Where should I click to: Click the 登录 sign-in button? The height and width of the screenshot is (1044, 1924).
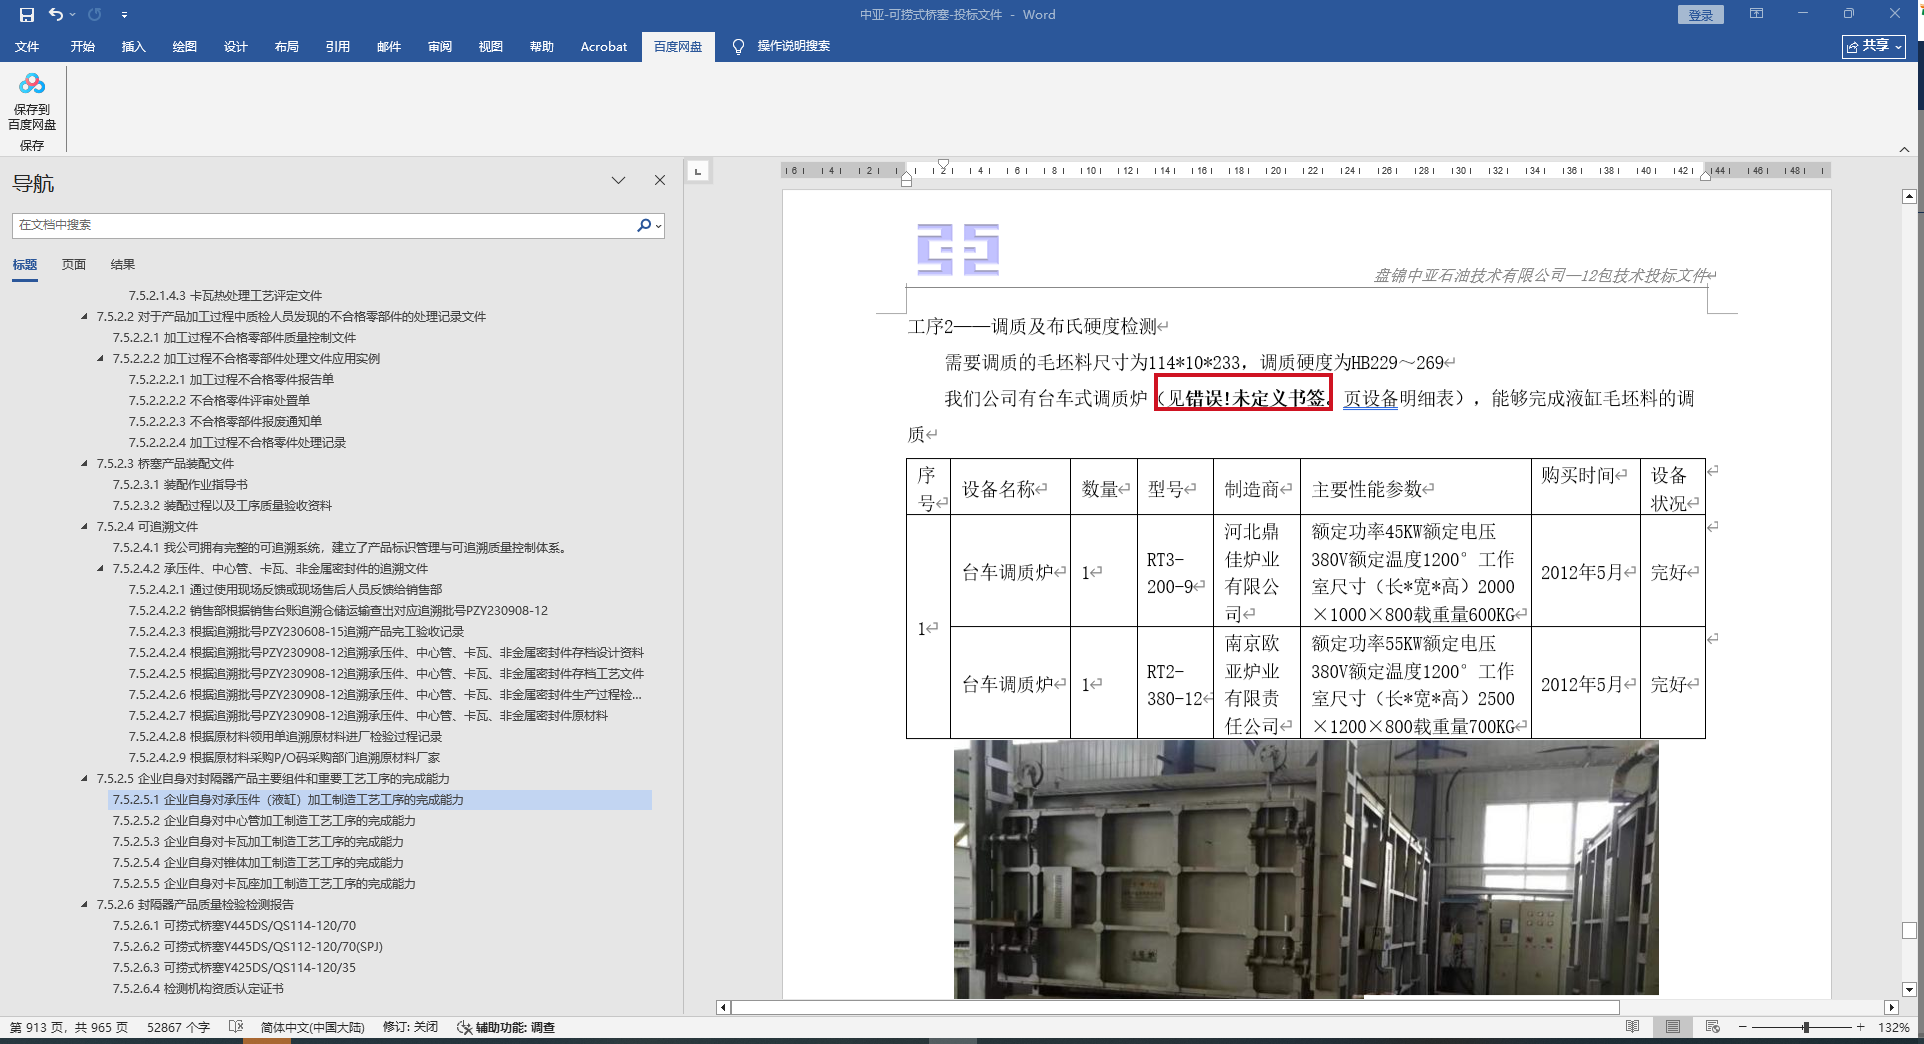(x=1700, y=15)
